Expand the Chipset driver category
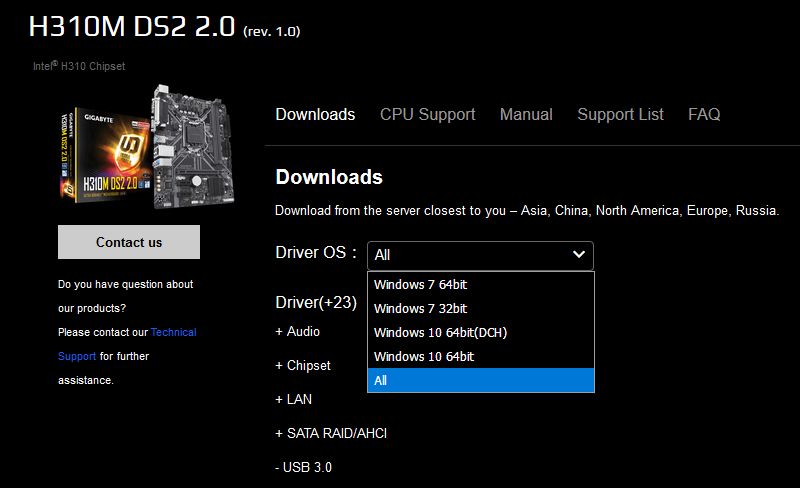Viewport: 800px width, 488px height. (x=303, y=365)
